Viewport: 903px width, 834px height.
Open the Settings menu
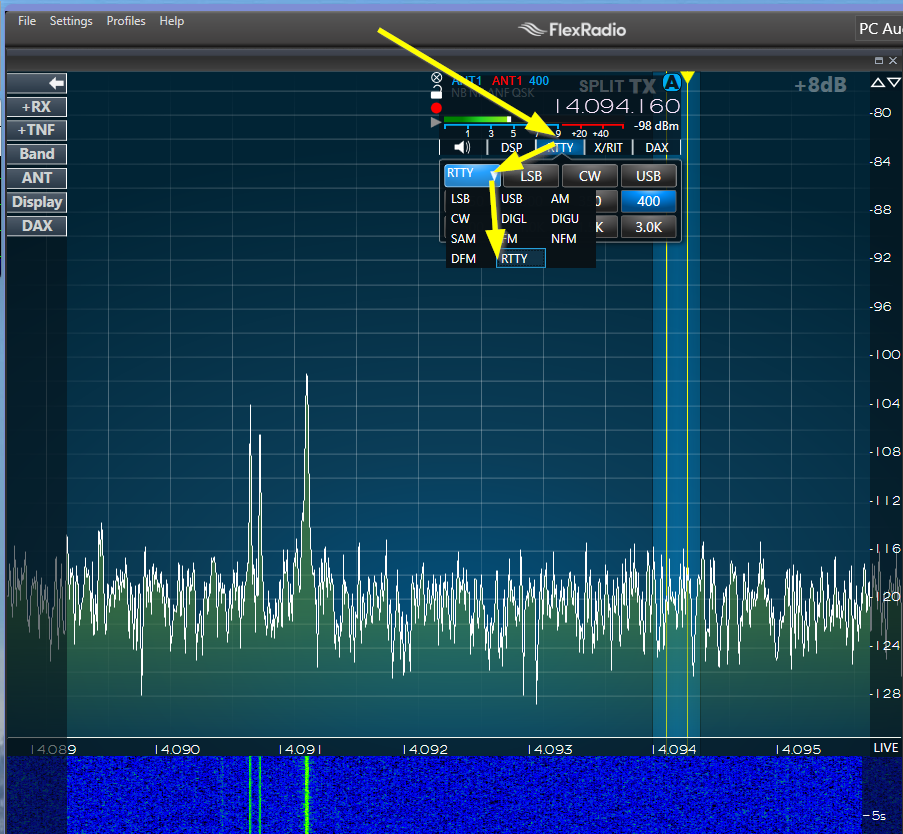(71, 21)
